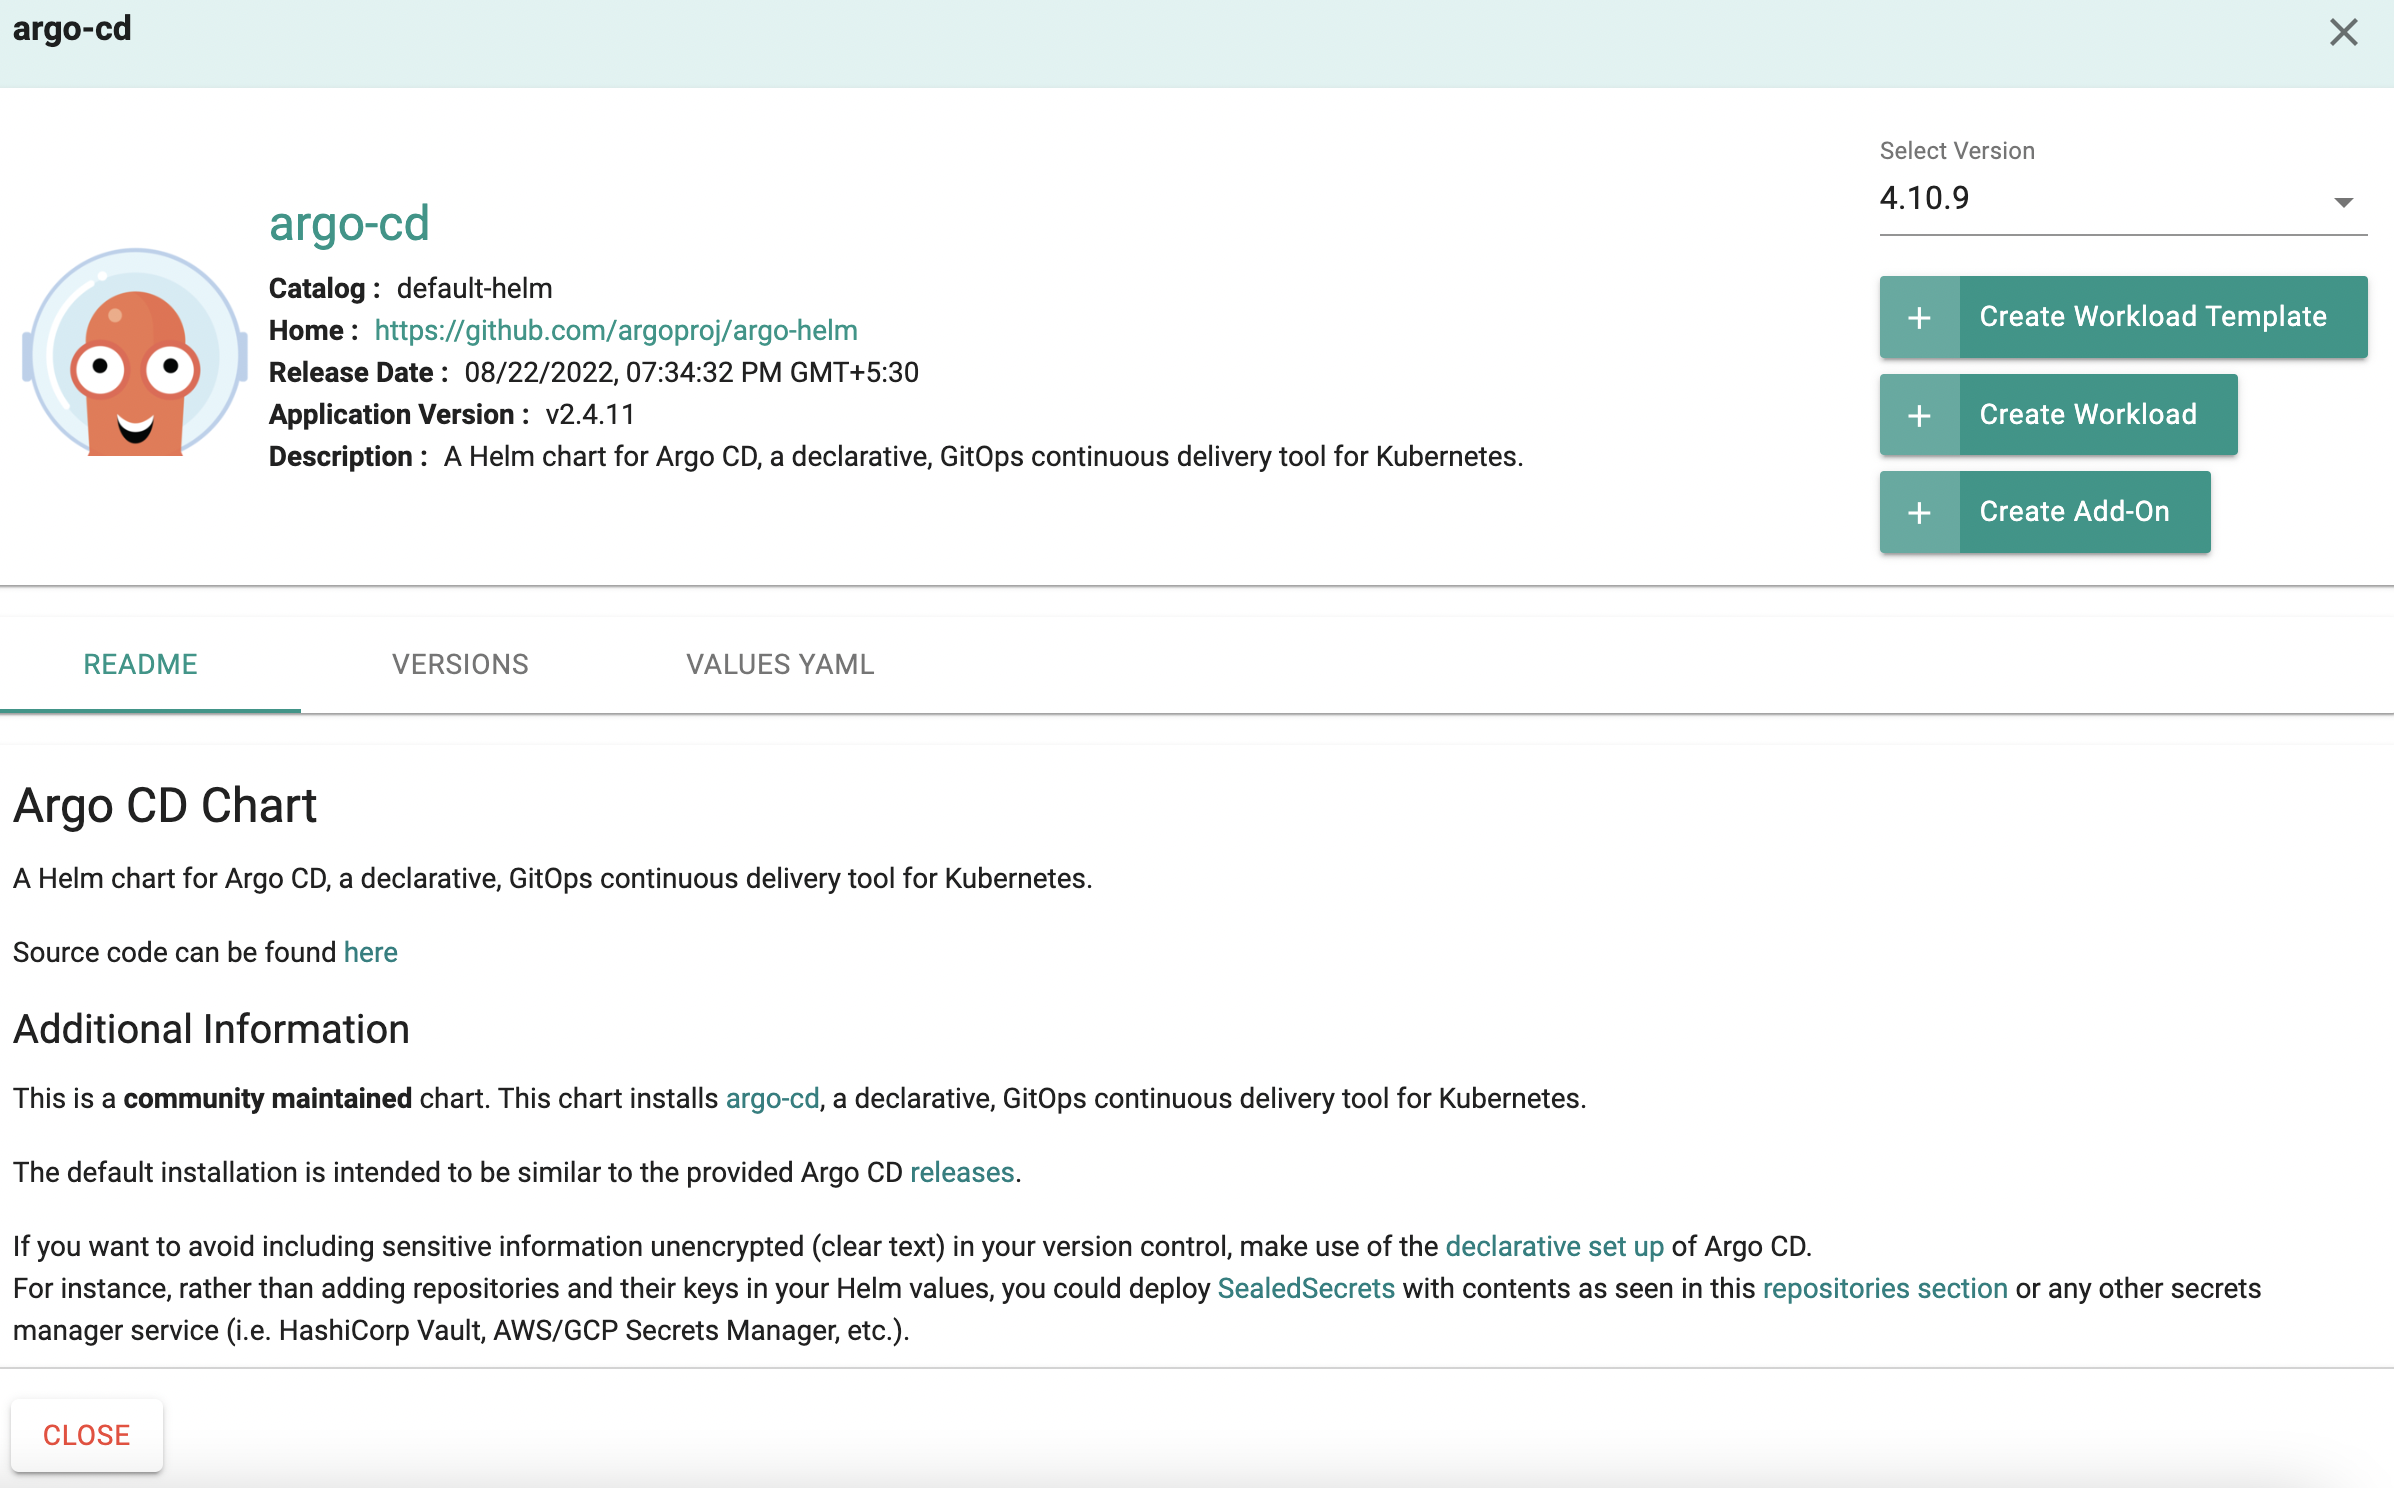Open the Select Version dropdown arrow
Viewport: 2394px width, 1488px height.
pyautogui.click(x=2343, y=202)
